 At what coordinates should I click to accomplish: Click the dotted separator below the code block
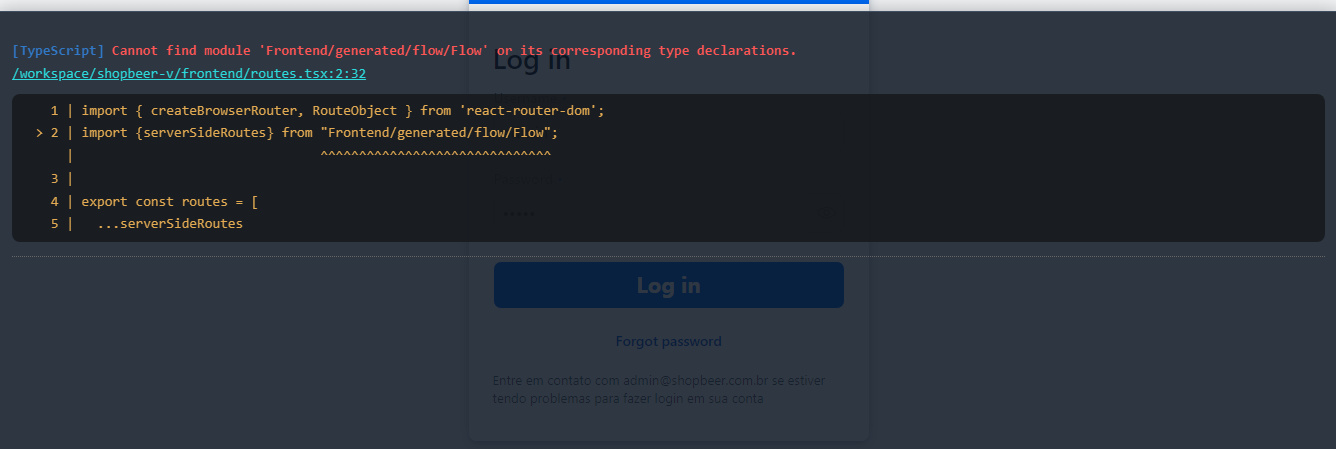668,256
